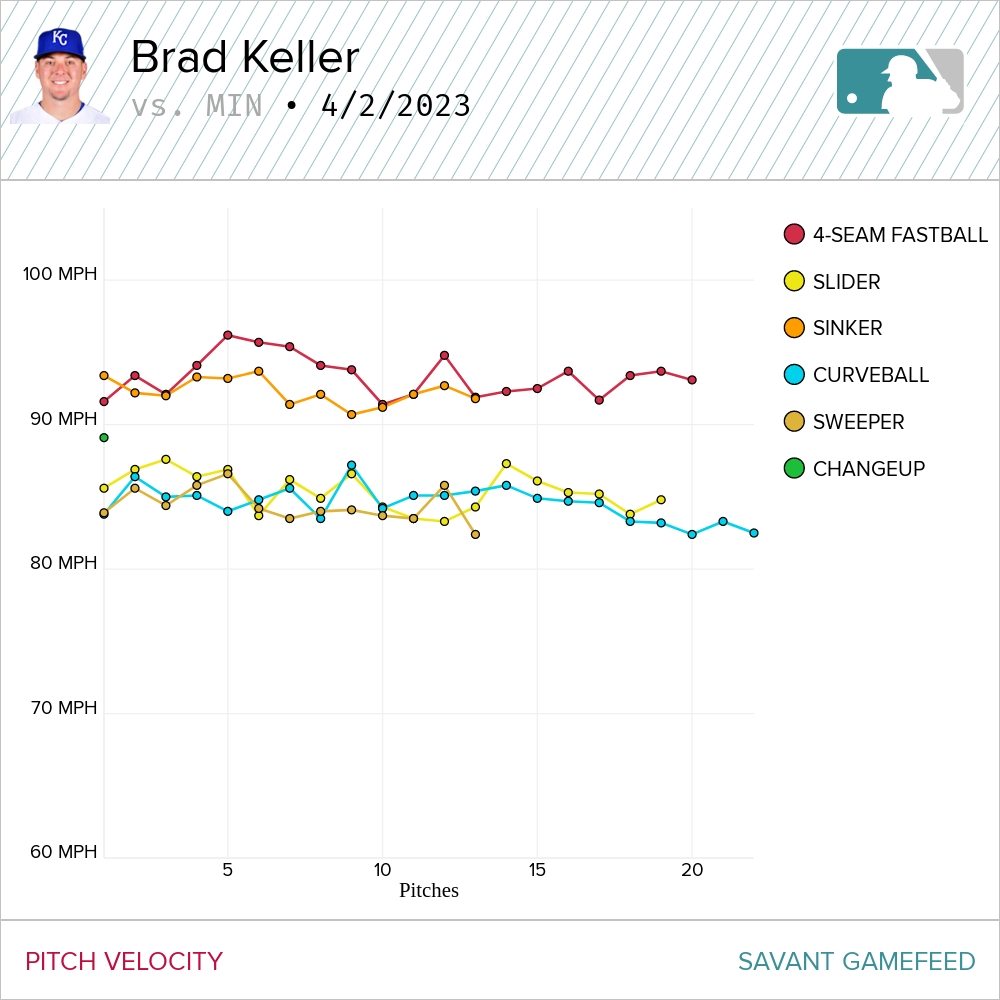Click Brad Keller's headshot photo

[x=60, y=76]
